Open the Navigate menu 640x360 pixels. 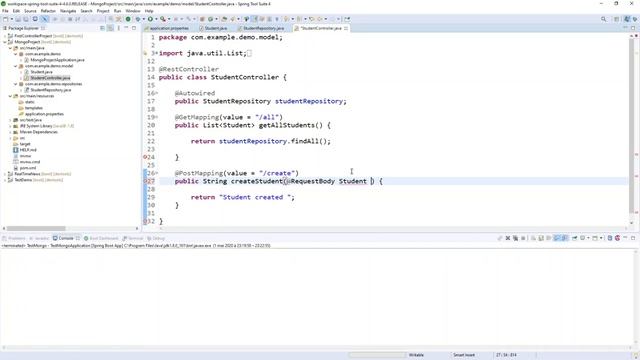click(x=68, y=11)
